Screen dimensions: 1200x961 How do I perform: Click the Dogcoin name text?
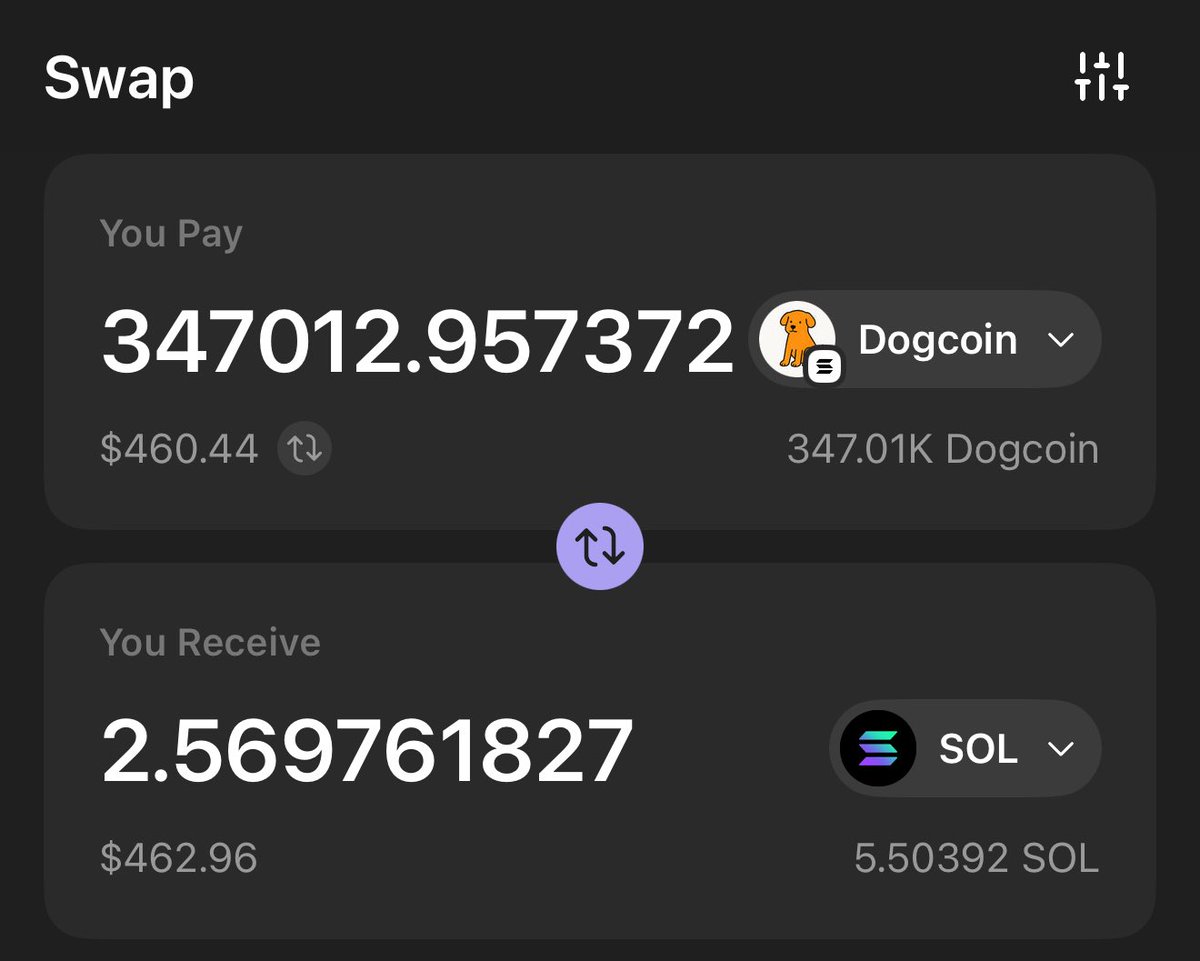tap(938, 340)
